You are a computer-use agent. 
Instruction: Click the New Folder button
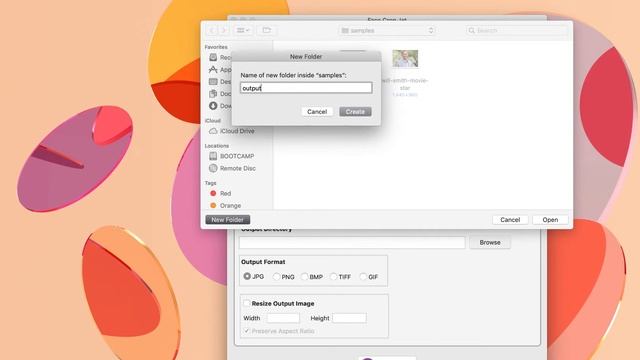point(227,220)
